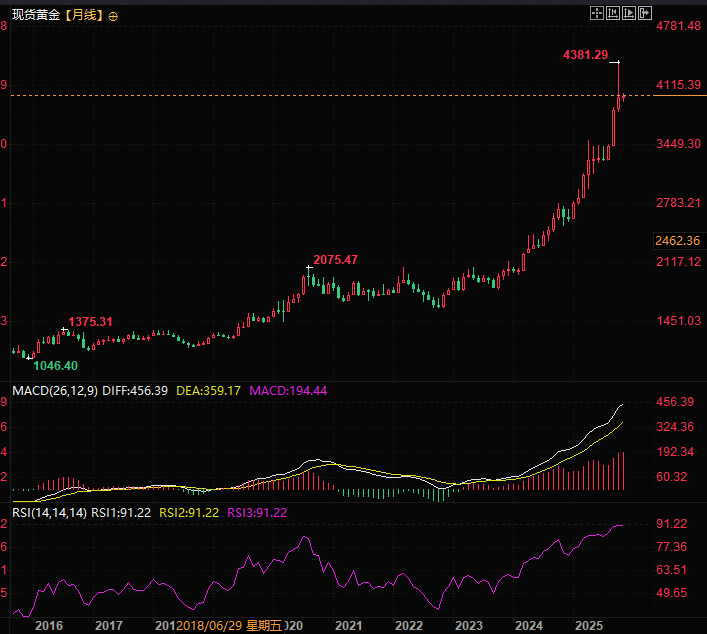Click the RSI1:91.22 value label
The width and height of the screenshot is (707, 634).
tap(122, 513)
